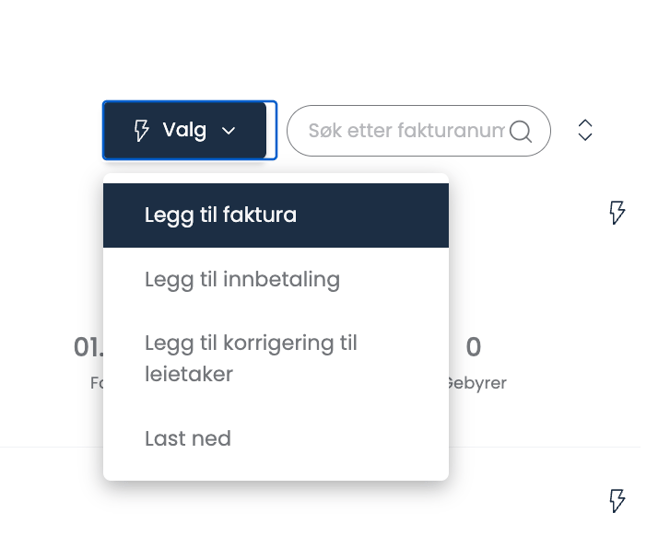Collapse the menu using the Valg chevron arrow
Image resolution: width=670 pixels, height=547 pixels.
coord(229,131)
